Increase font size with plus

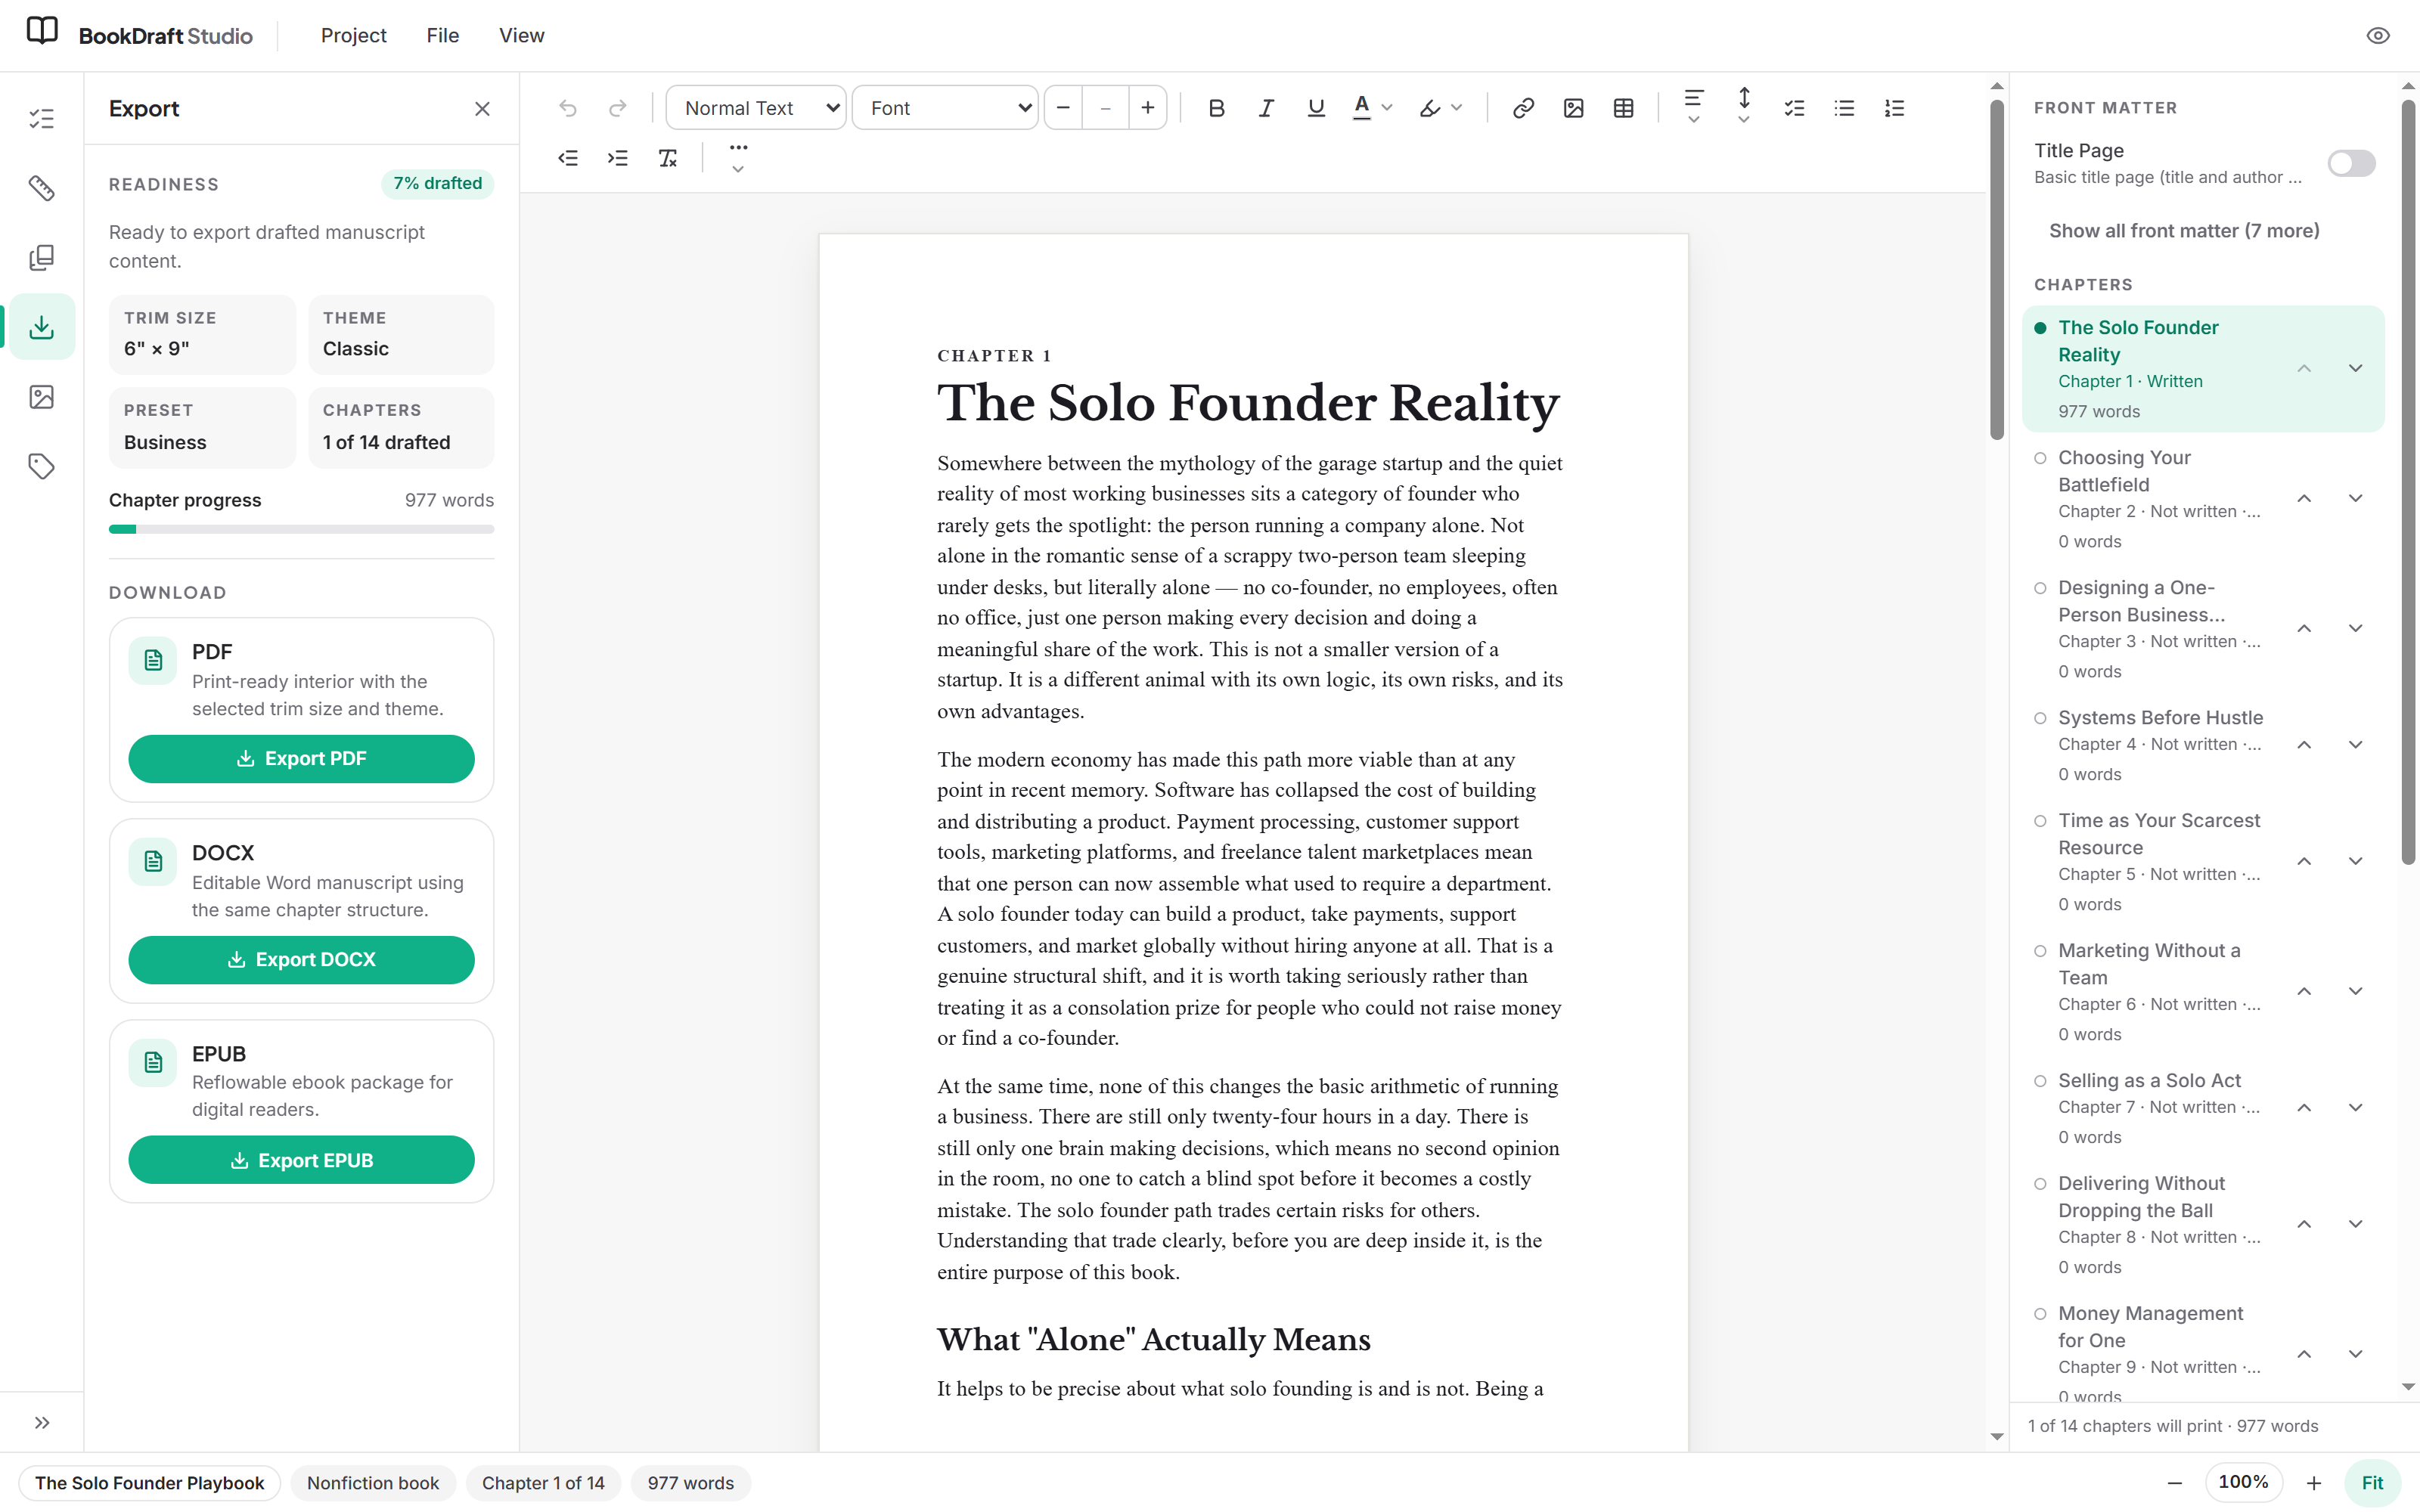click(x=1147, y=108)
